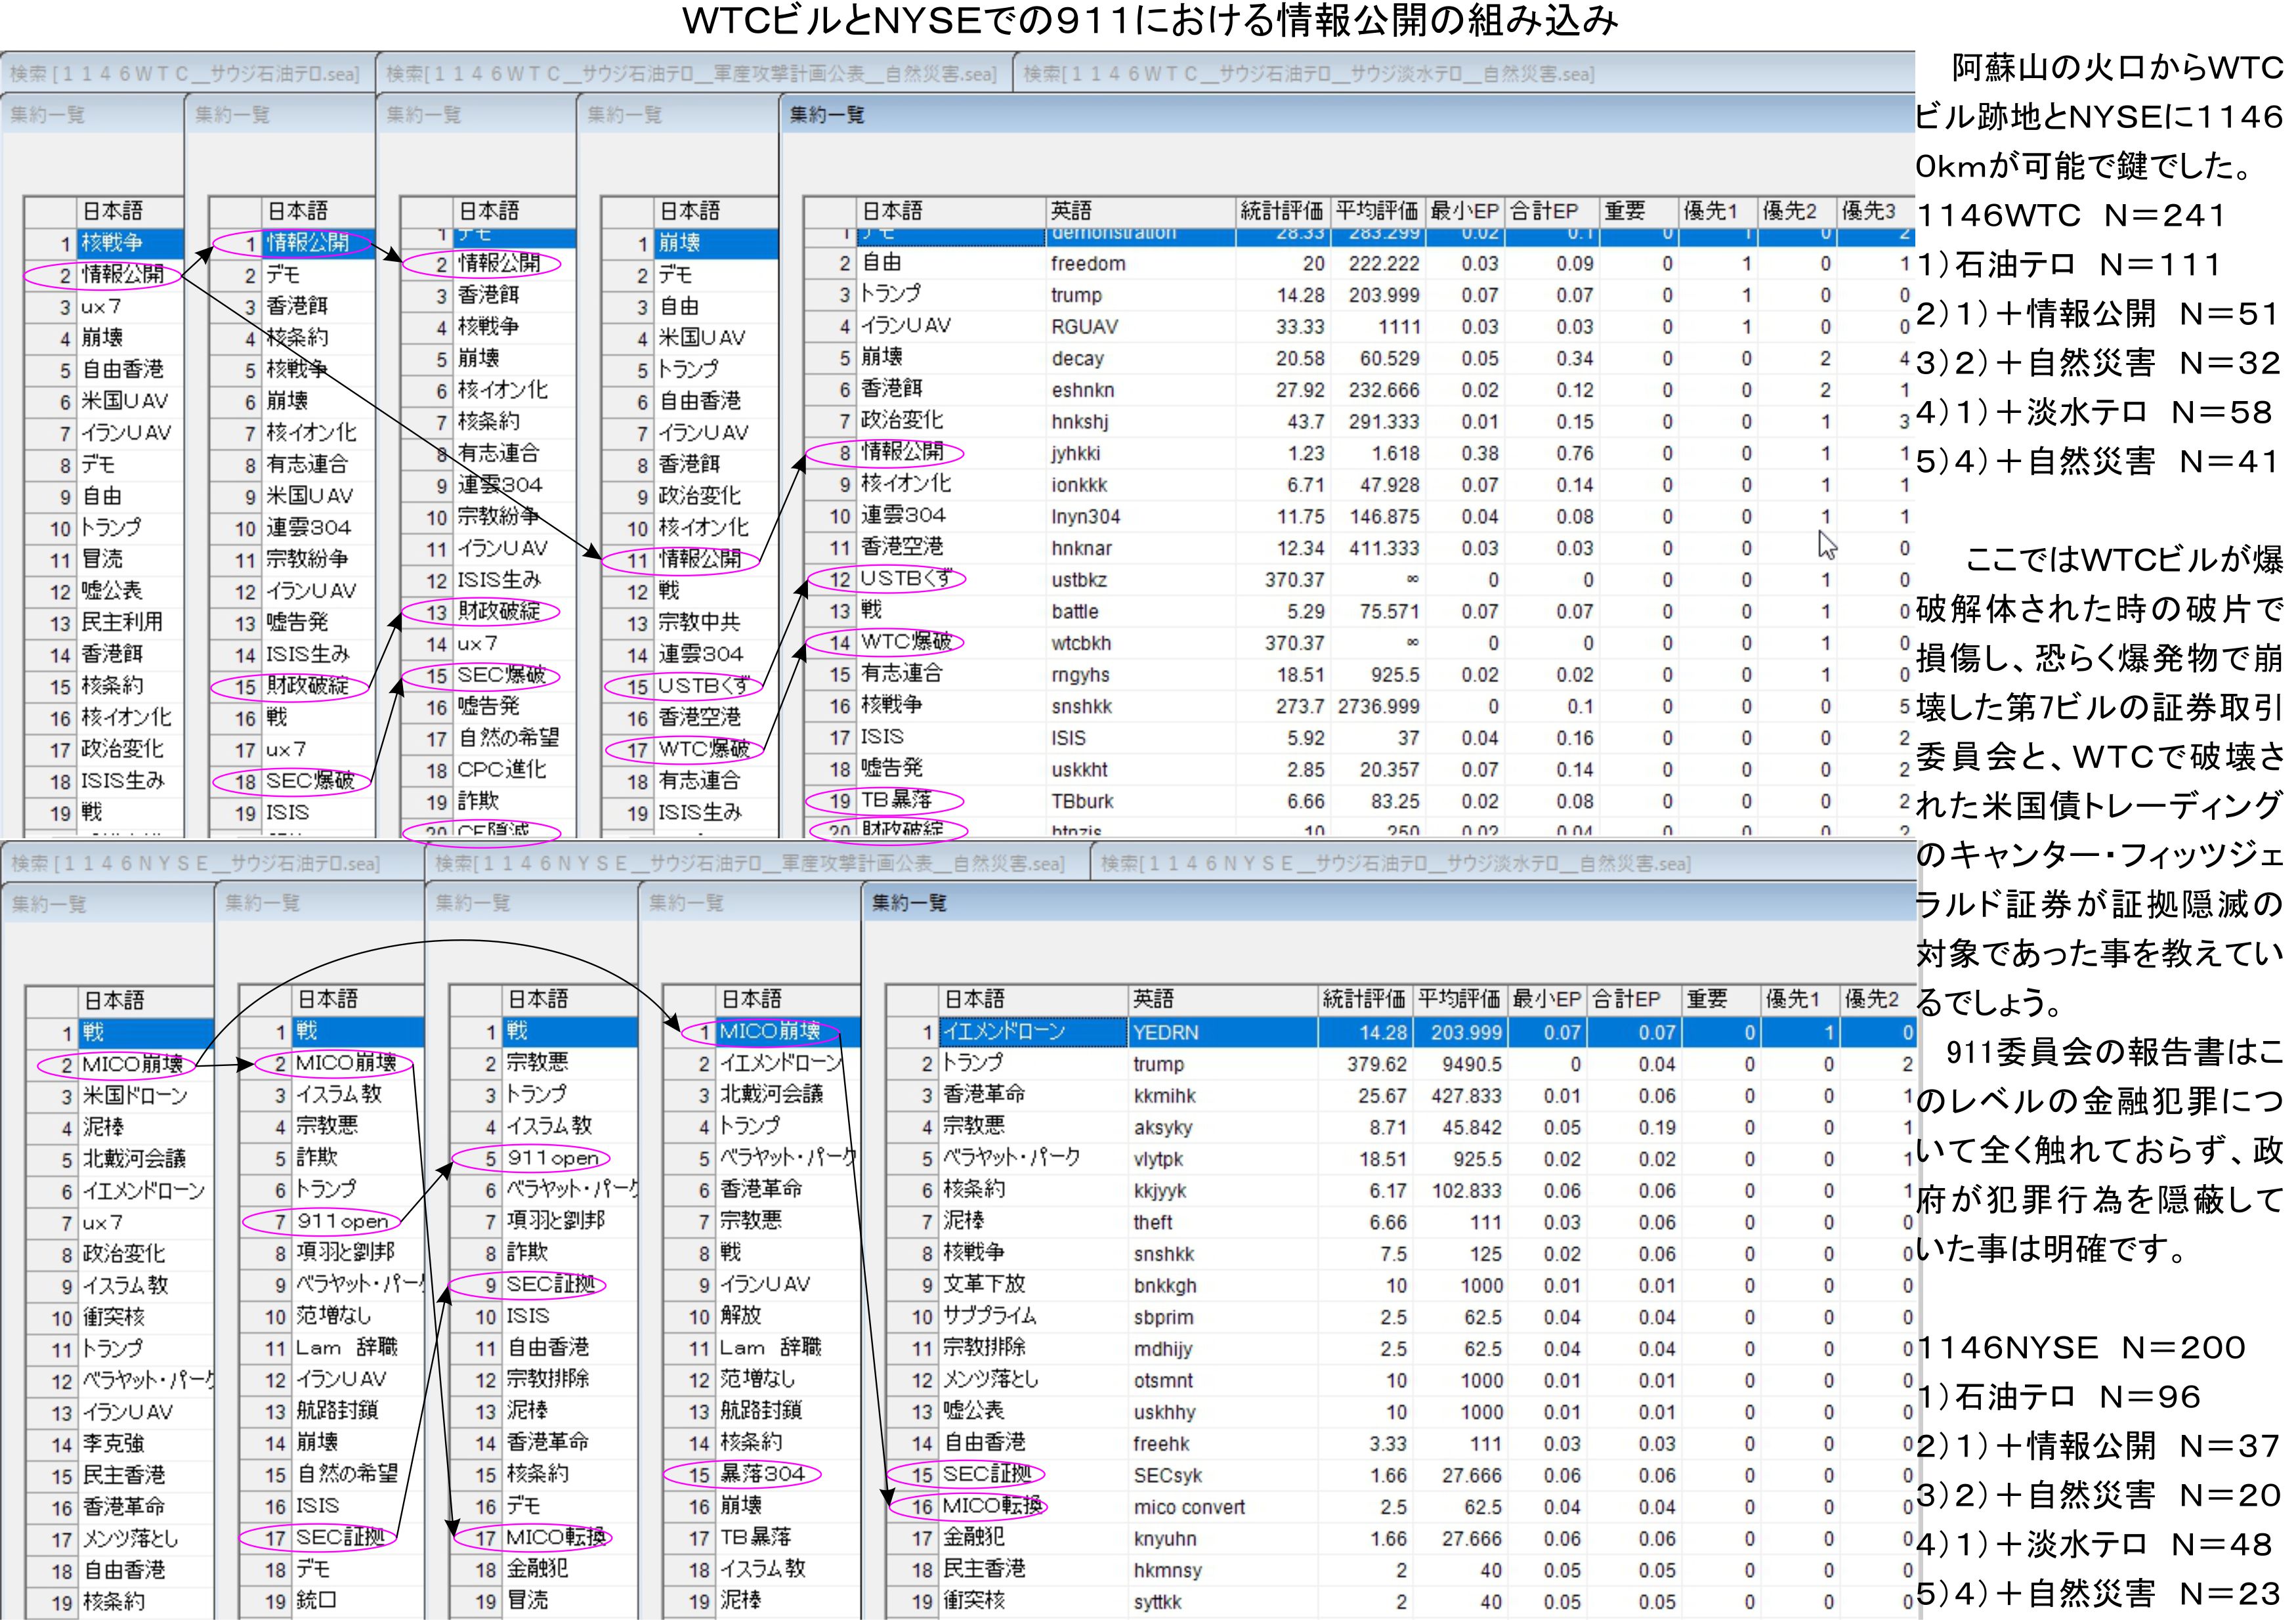The height and width of the screenshot is (1620, 2296).
Task: Select the 'sbprim' サブプライム row
Action: click(1163, 1318)
